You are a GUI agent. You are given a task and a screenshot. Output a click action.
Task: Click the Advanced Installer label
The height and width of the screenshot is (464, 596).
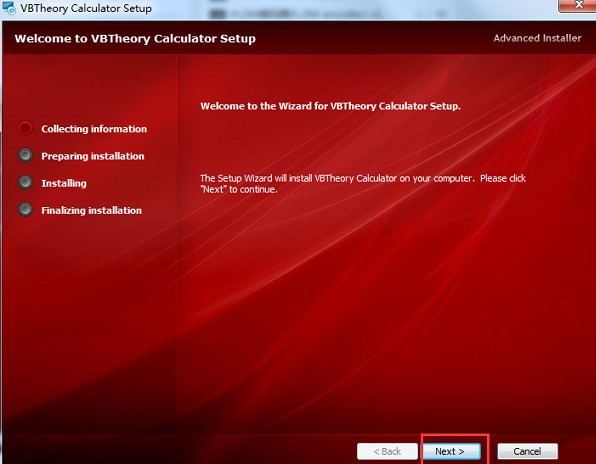click(537, 38)
